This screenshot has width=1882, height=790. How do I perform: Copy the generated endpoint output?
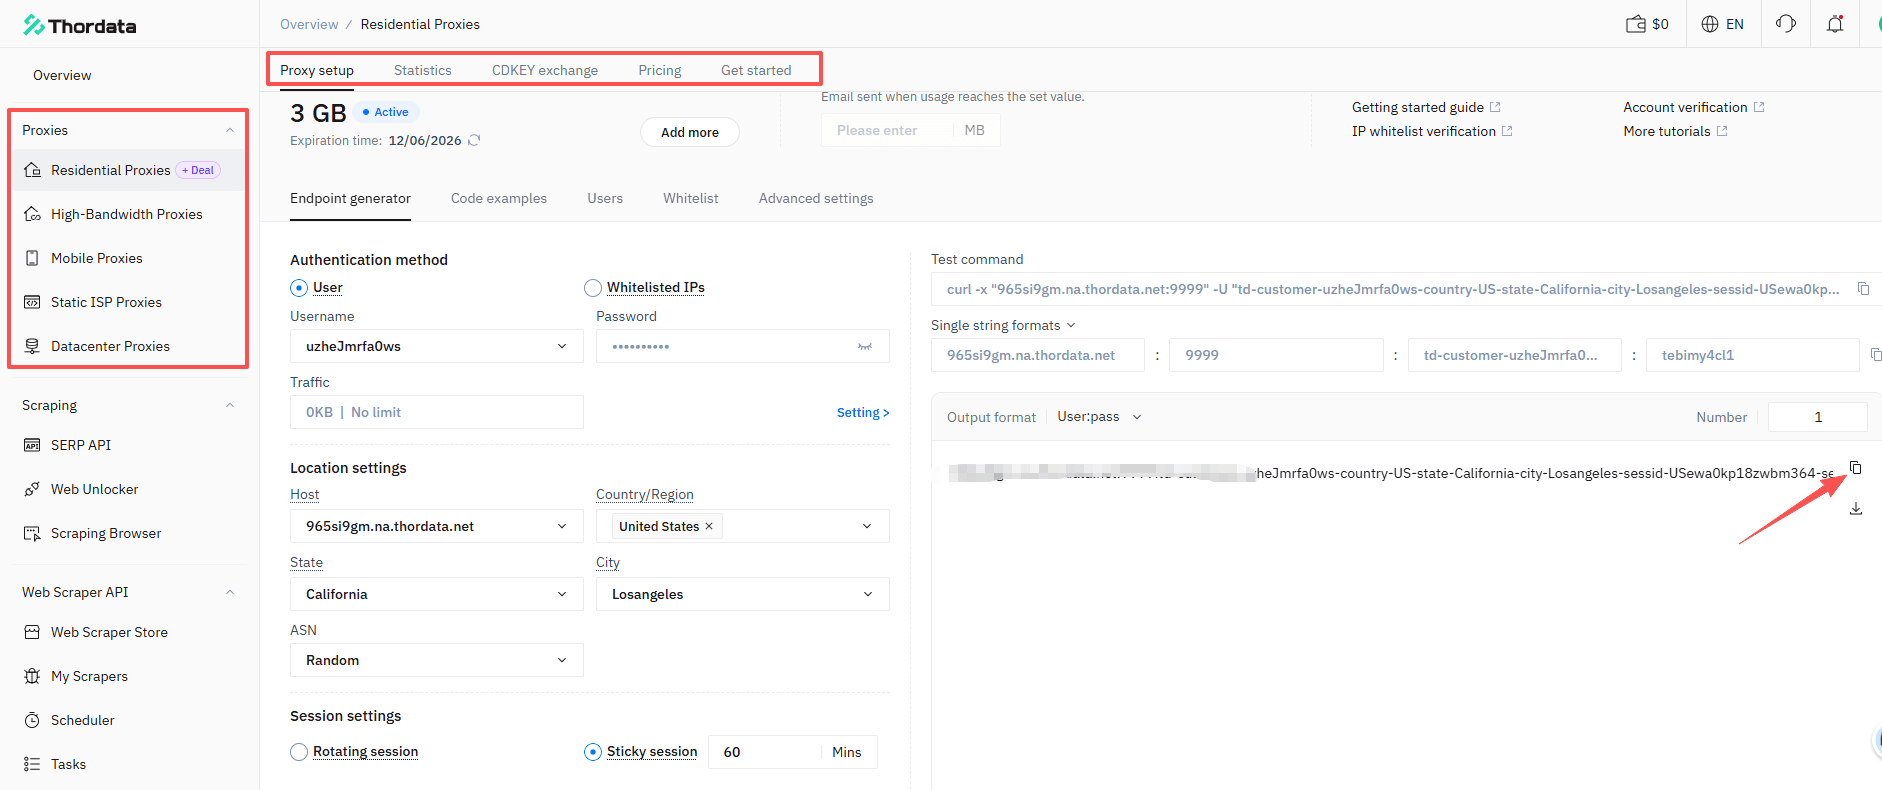coord(1856,468)
